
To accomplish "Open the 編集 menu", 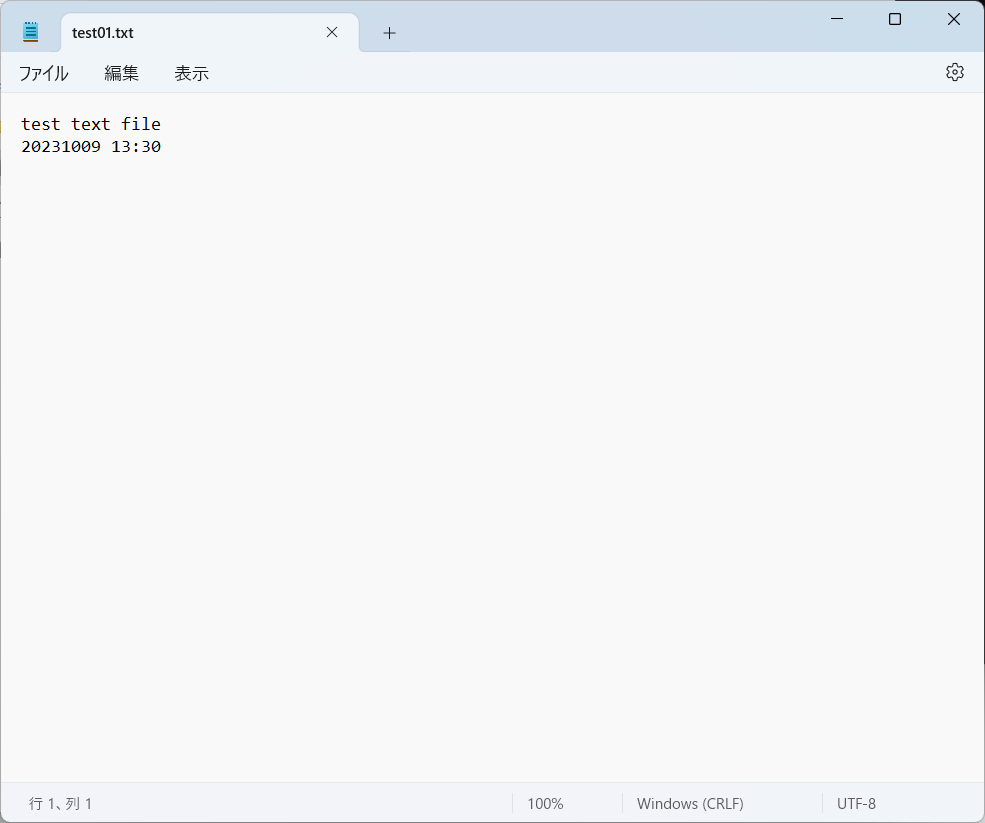I will point(121,73).
